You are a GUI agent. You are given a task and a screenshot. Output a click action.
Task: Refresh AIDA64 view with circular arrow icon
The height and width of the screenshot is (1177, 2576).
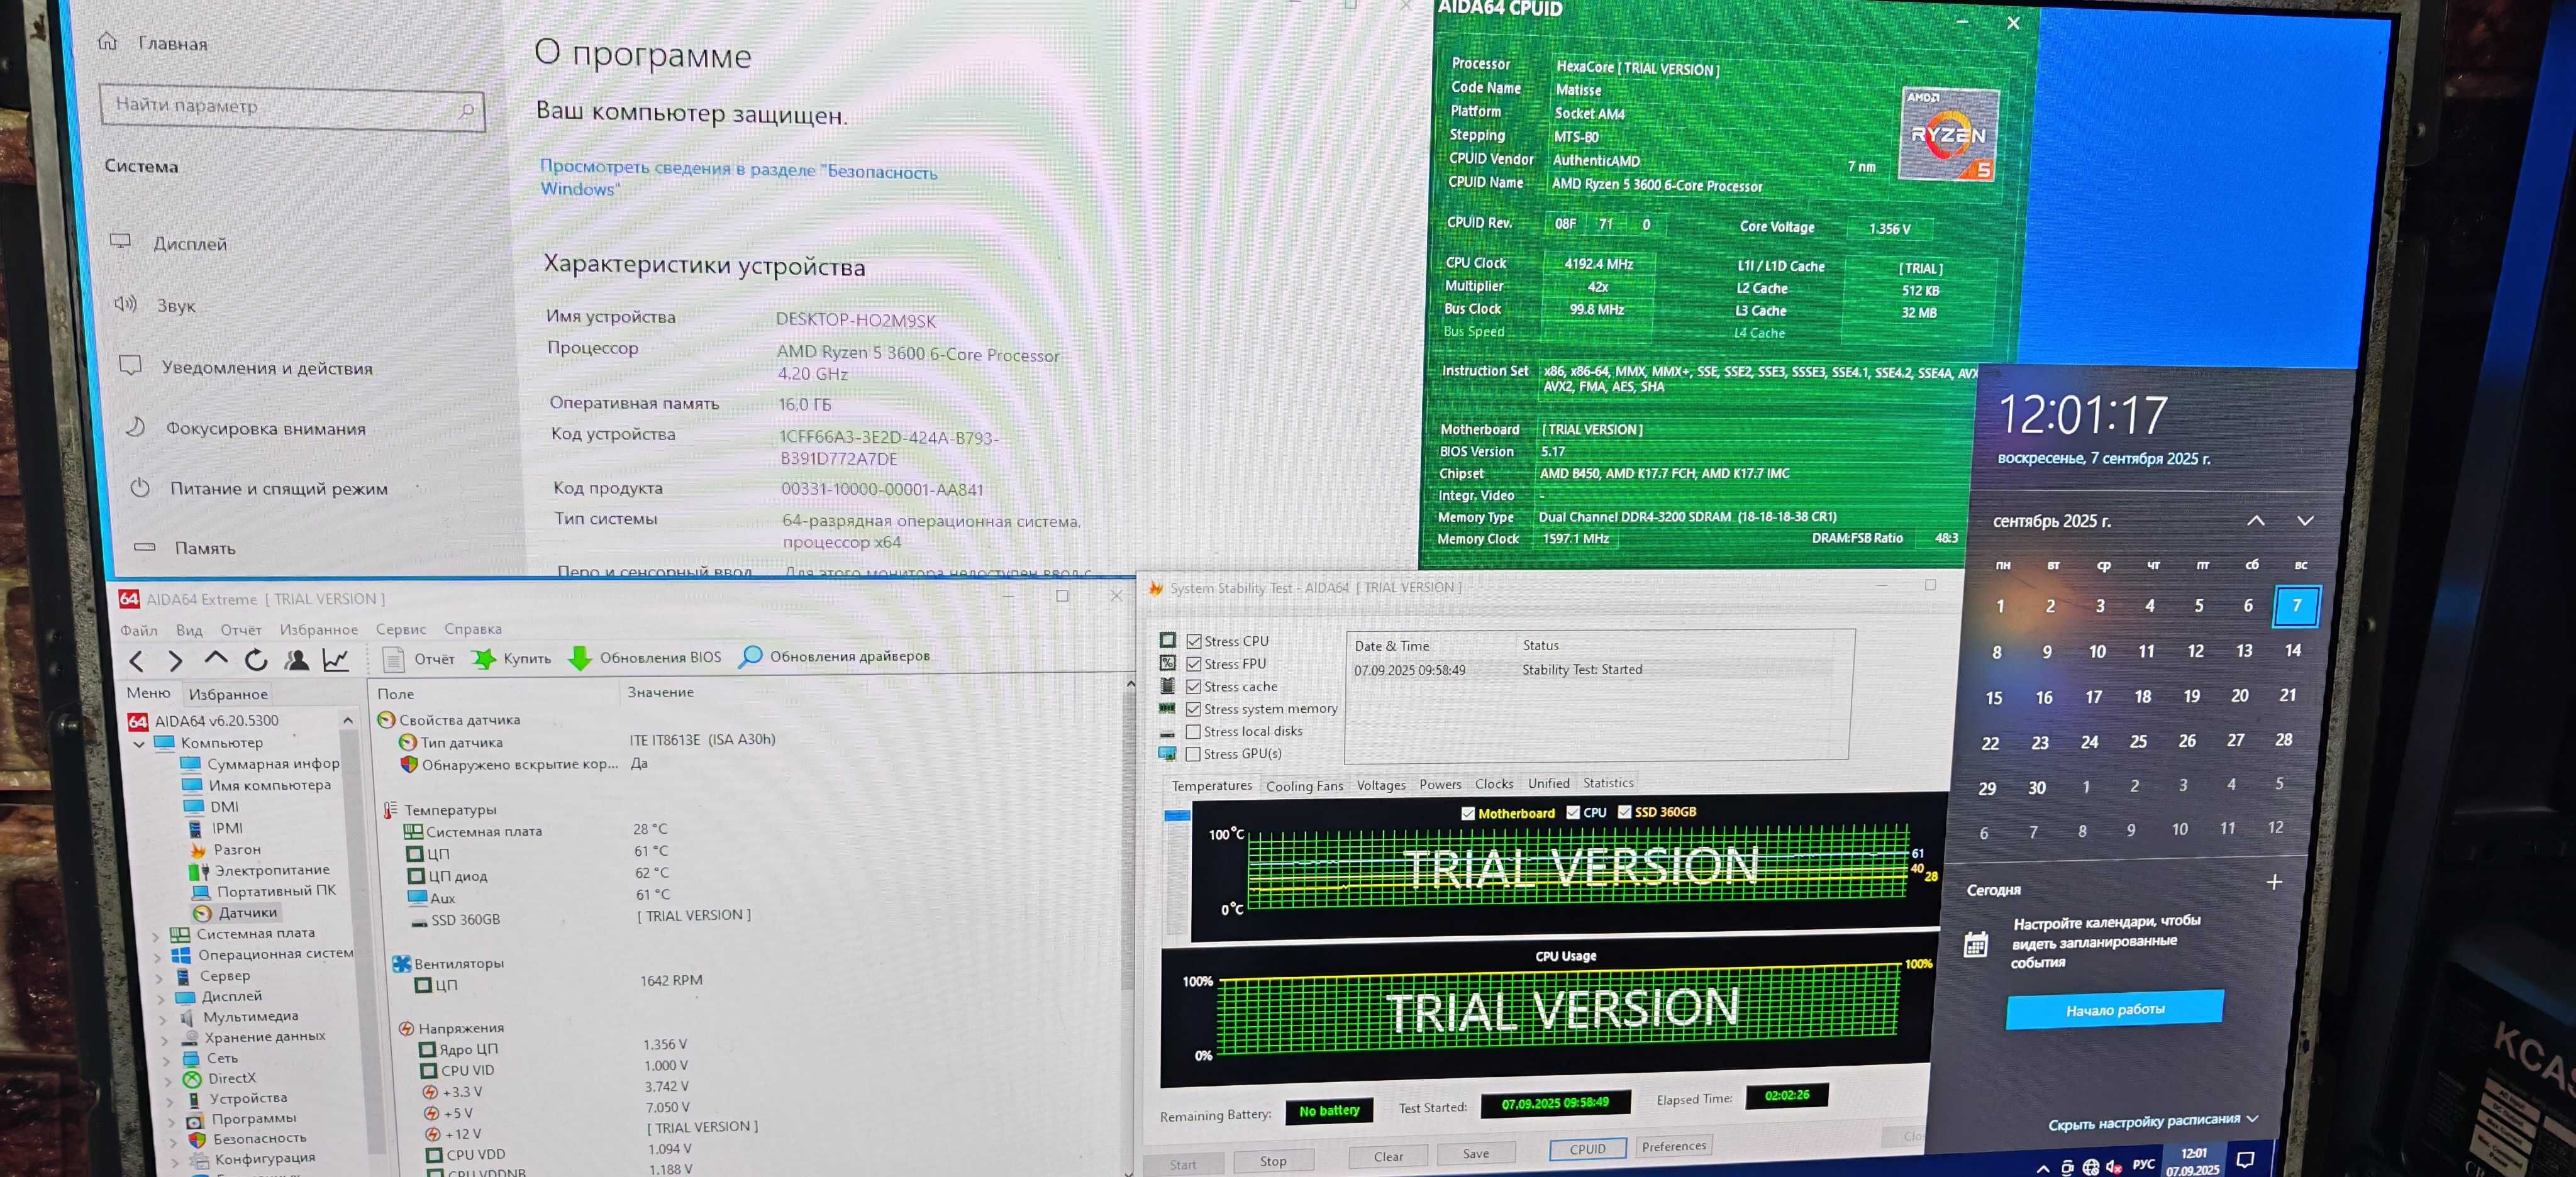click(256, 659)
